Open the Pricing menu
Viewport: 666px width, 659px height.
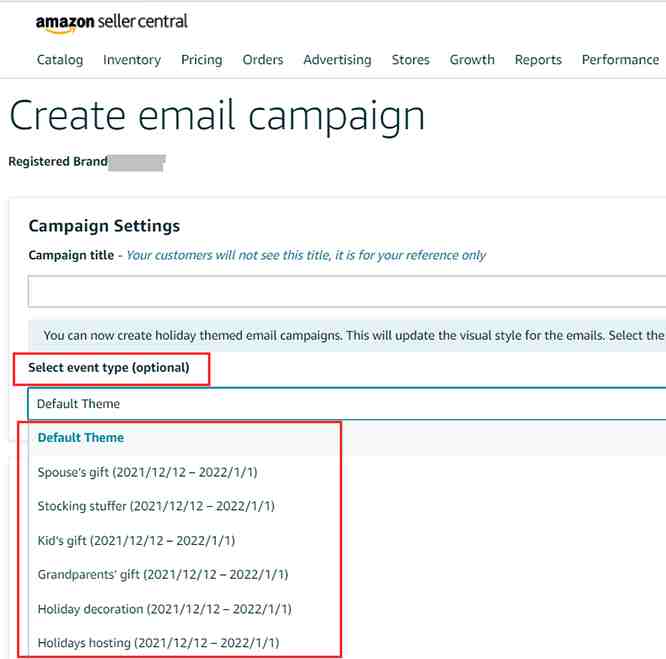point(202,60)
